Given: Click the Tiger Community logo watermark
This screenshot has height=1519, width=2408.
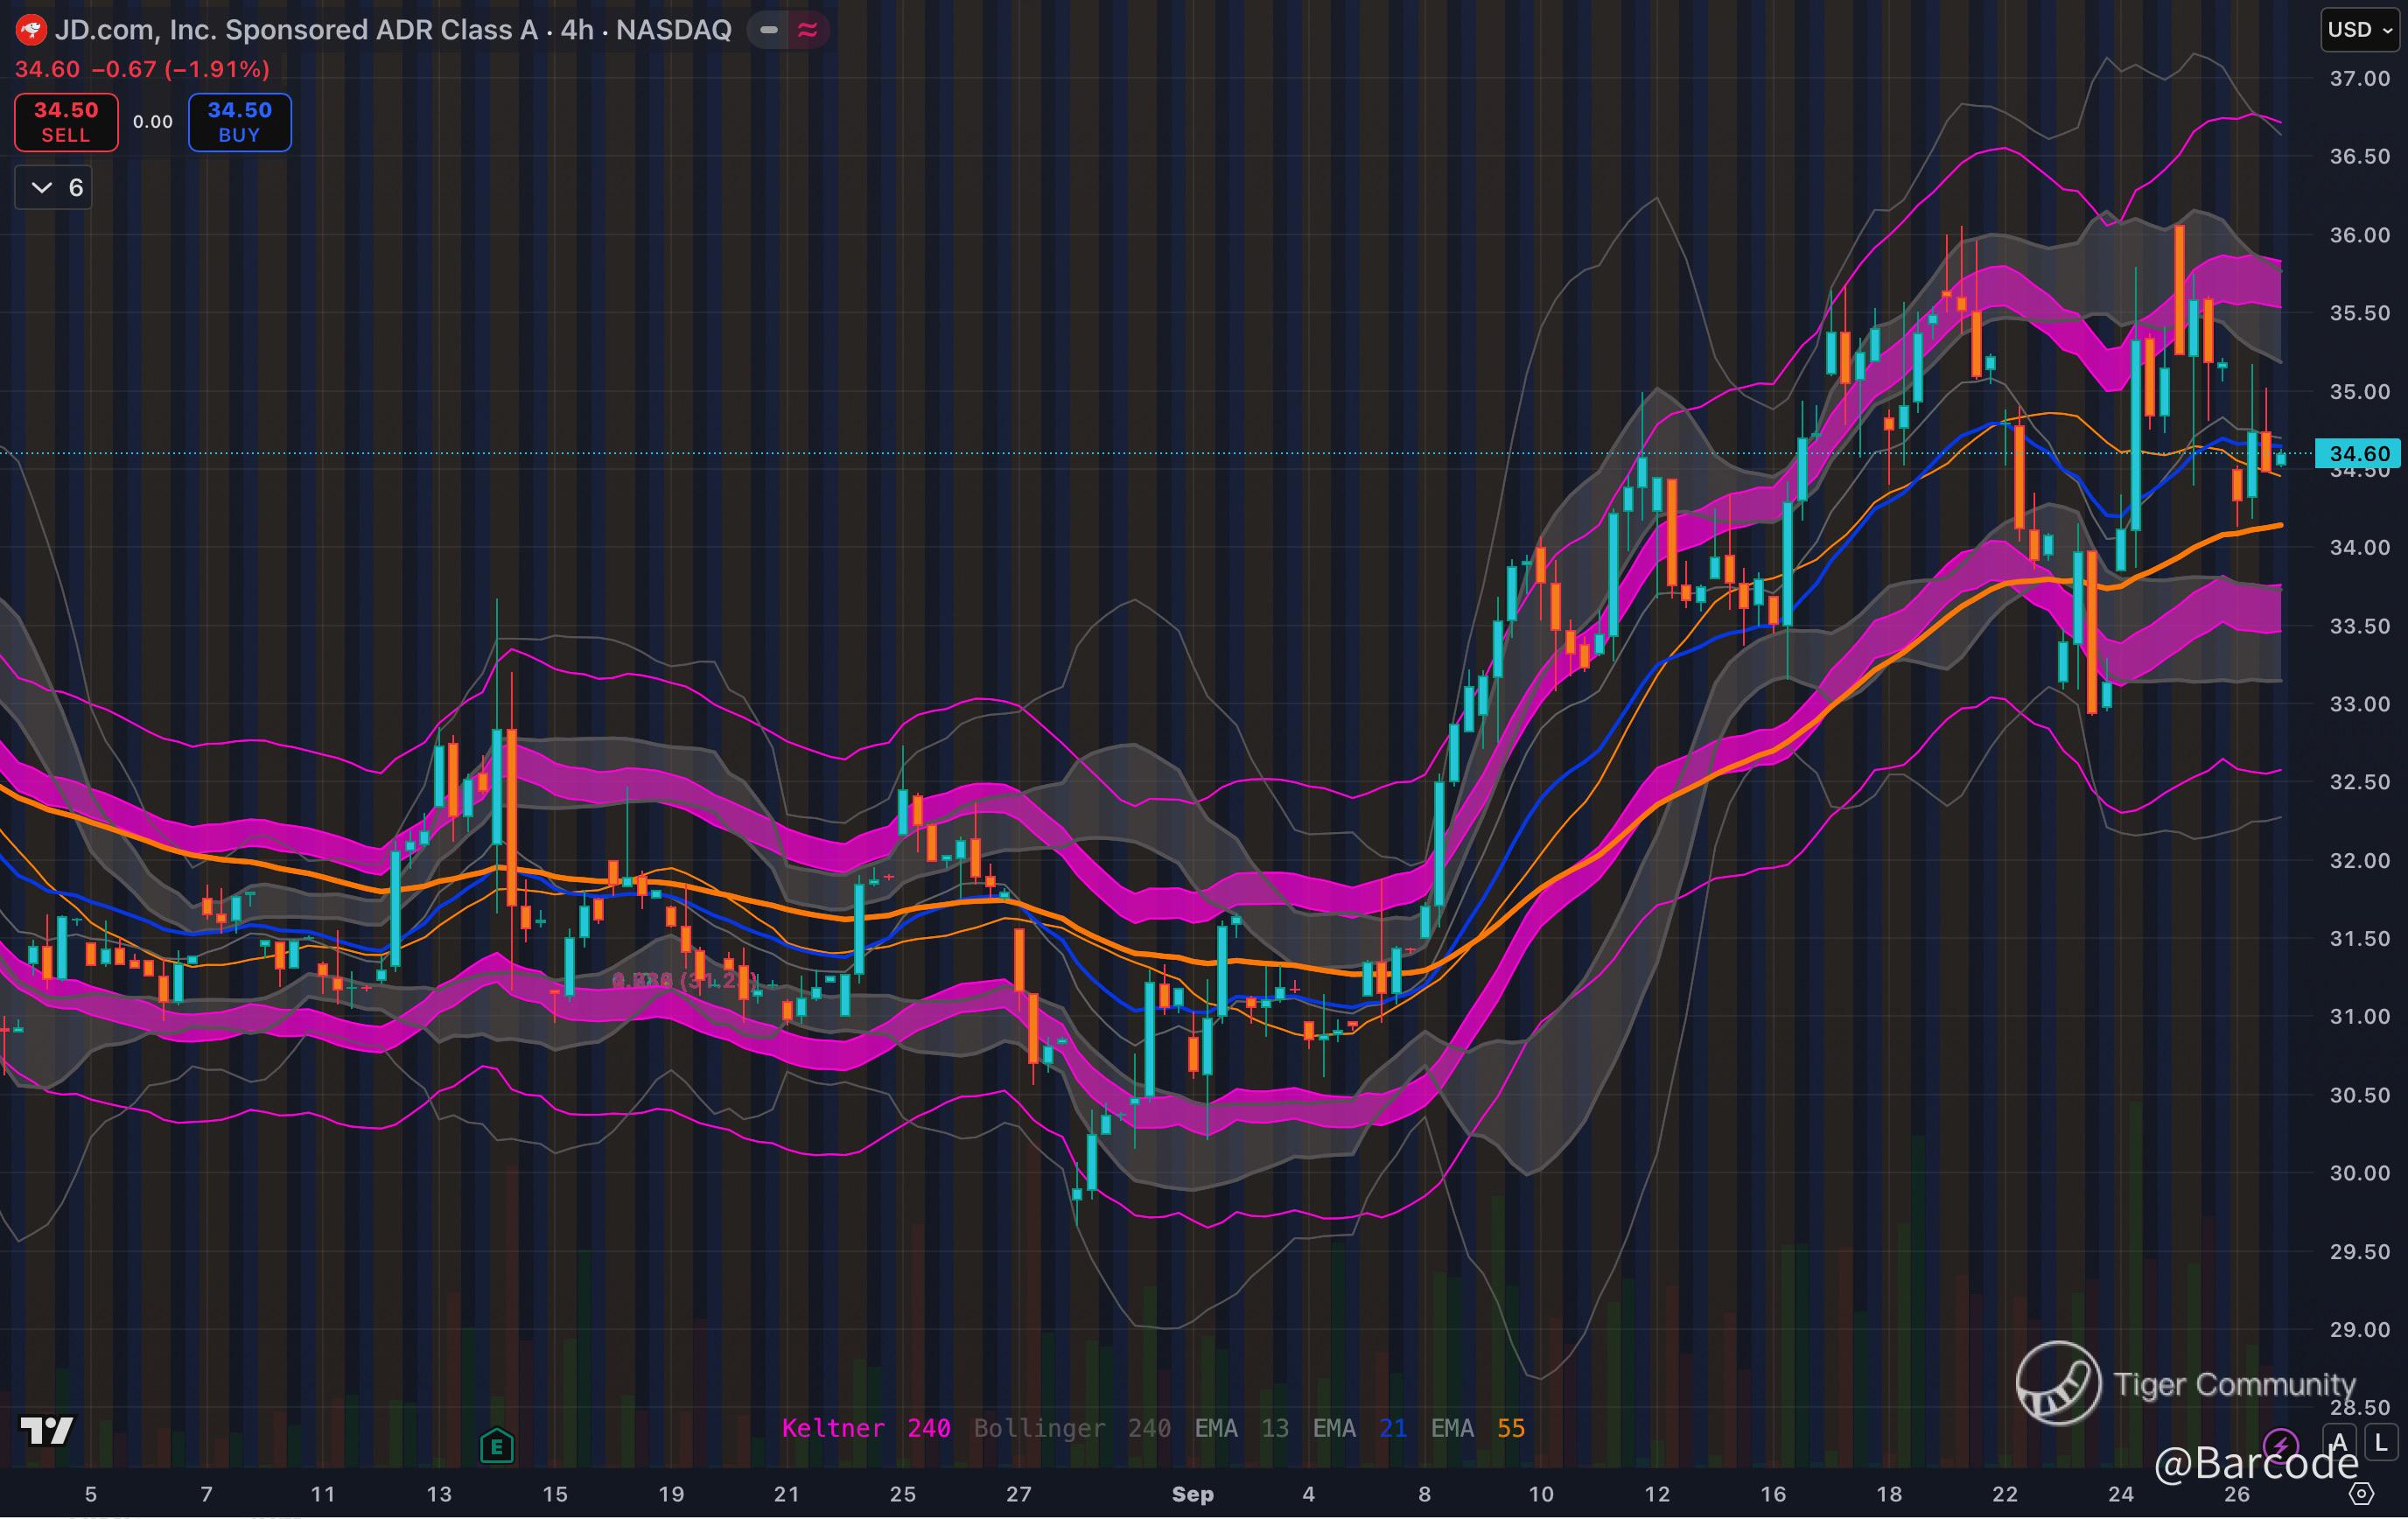Looking at the screenshot, I should pyautogui.click(x=2058, y=1383).
